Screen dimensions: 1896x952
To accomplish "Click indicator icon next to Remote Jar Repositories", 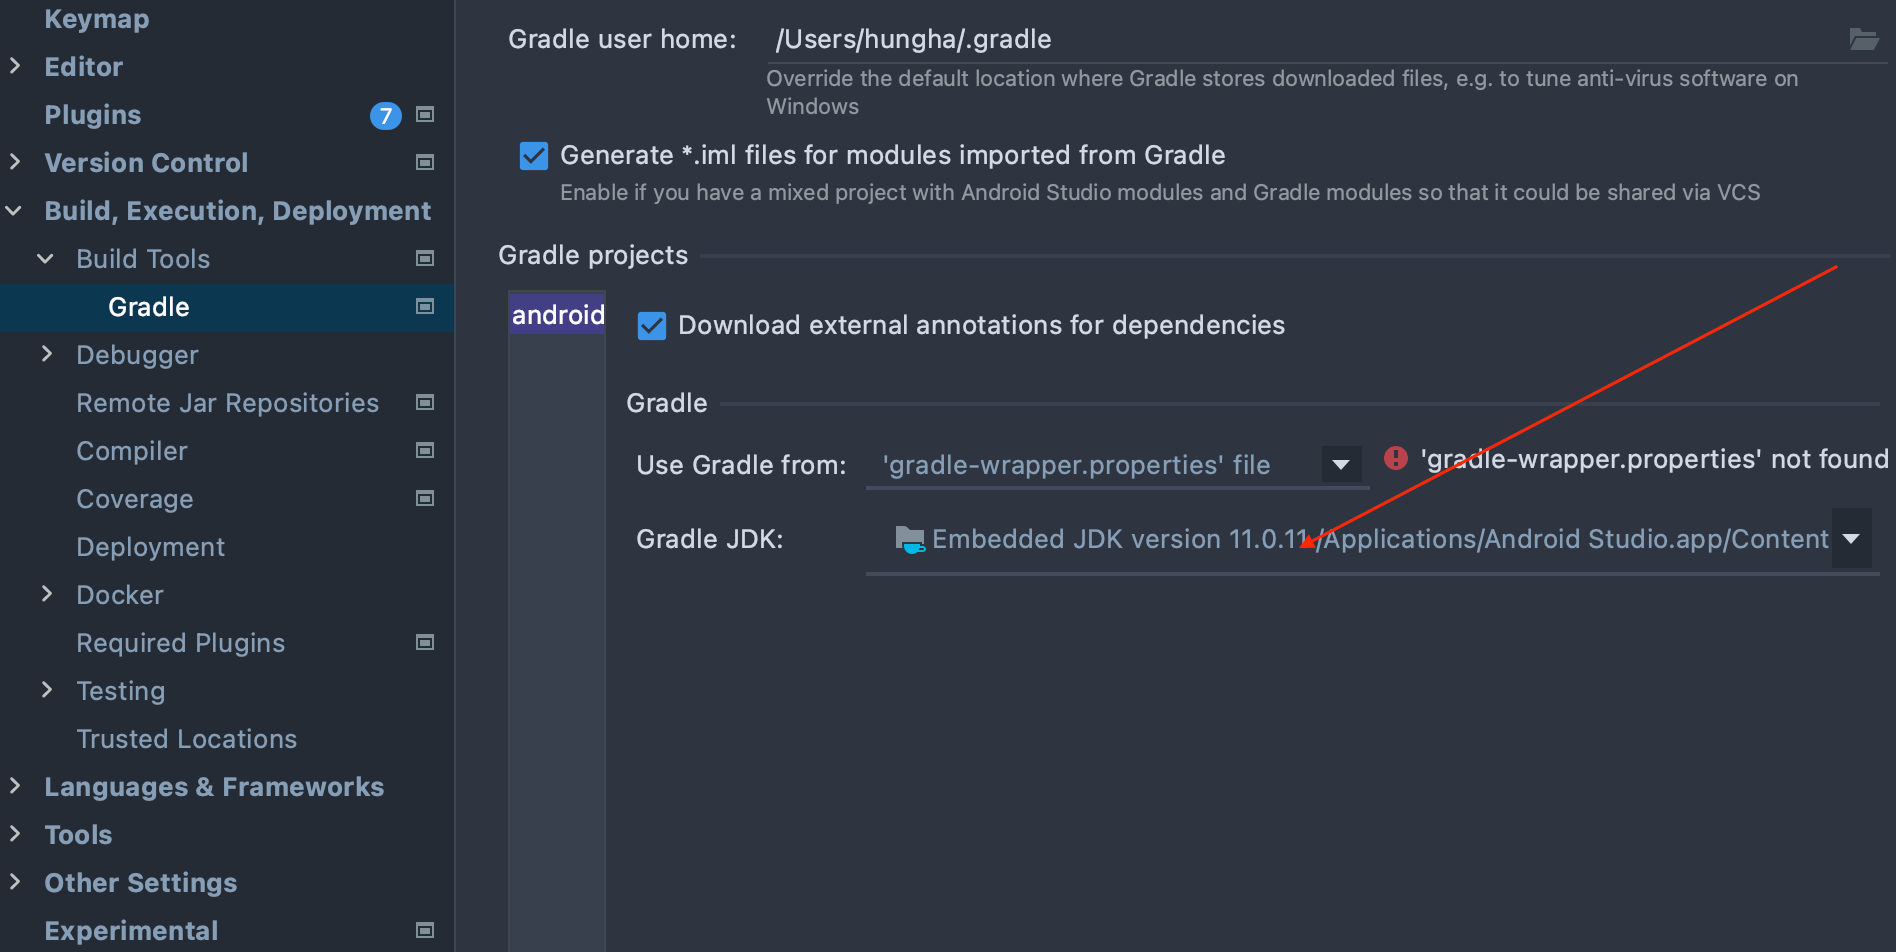I will click(x=424, y=402).
